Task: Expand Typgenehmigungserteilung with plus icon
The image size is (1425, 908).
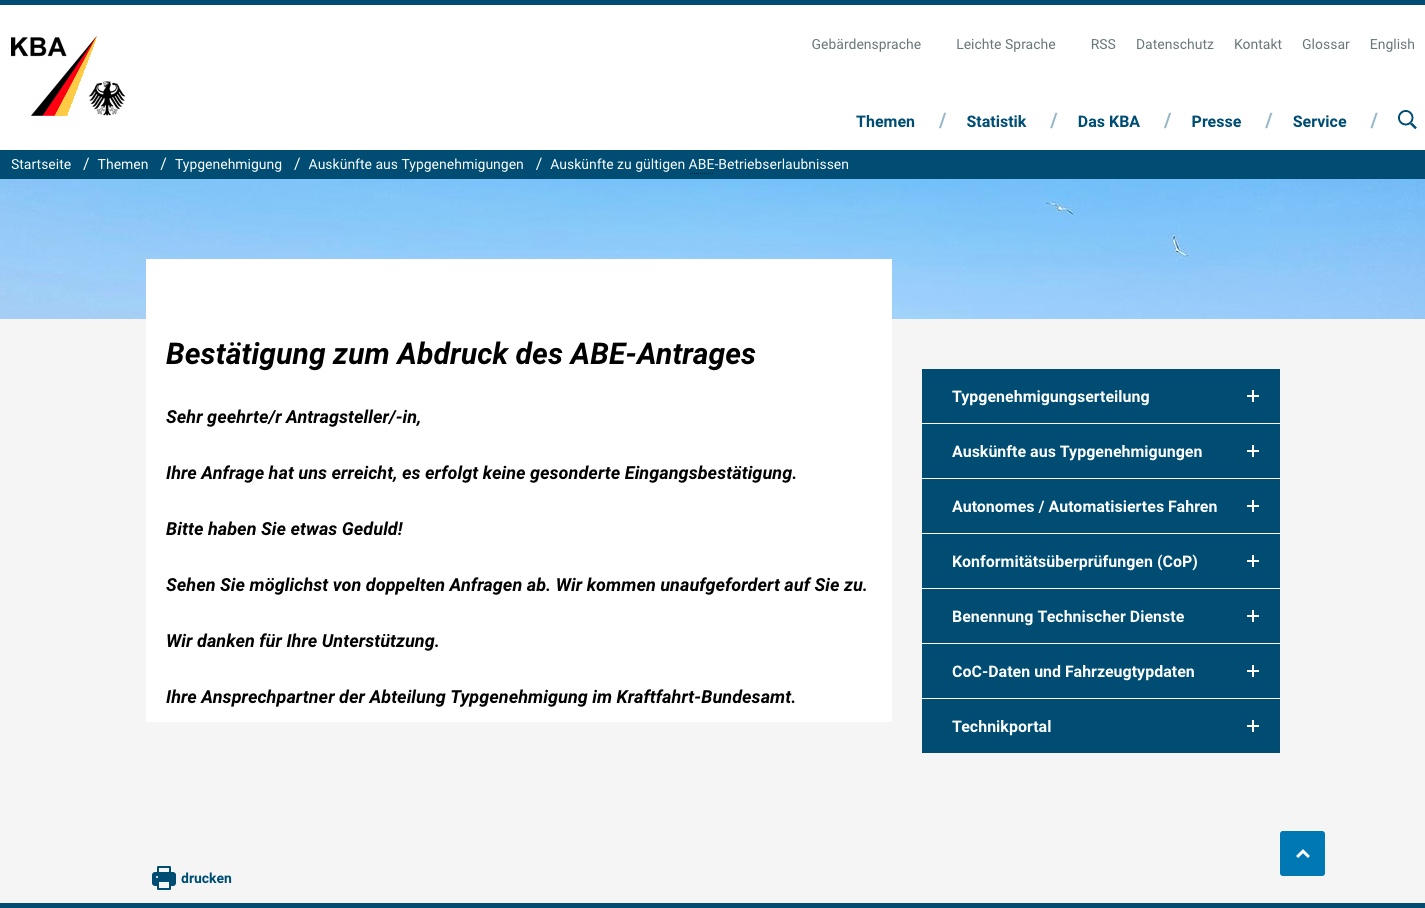Action: (x=1252, y=396)
